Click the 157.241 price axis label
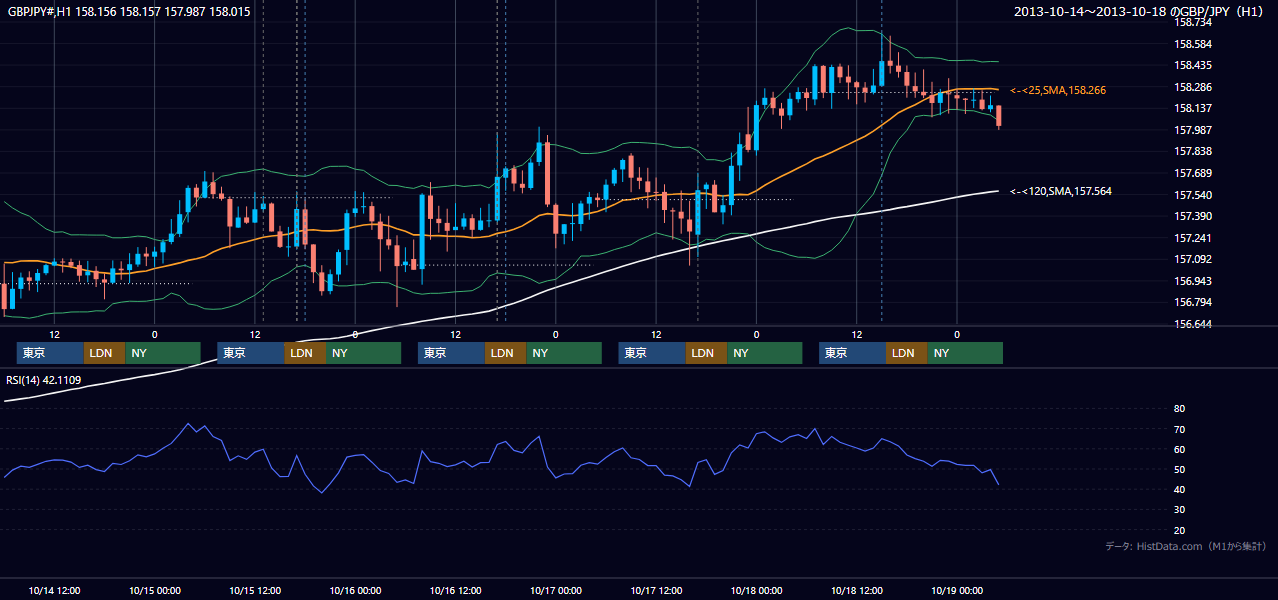Image resolution: width=1278 pixels, height=600 pixels. 1195,238
